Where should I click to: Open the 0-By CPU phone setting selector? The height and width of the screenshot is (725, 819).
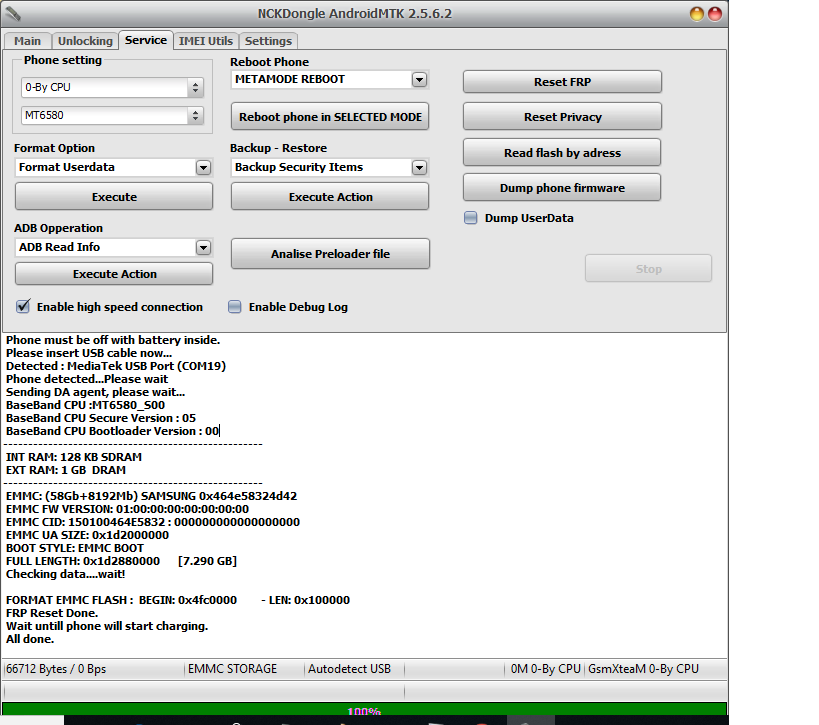(x=112, y=87)
